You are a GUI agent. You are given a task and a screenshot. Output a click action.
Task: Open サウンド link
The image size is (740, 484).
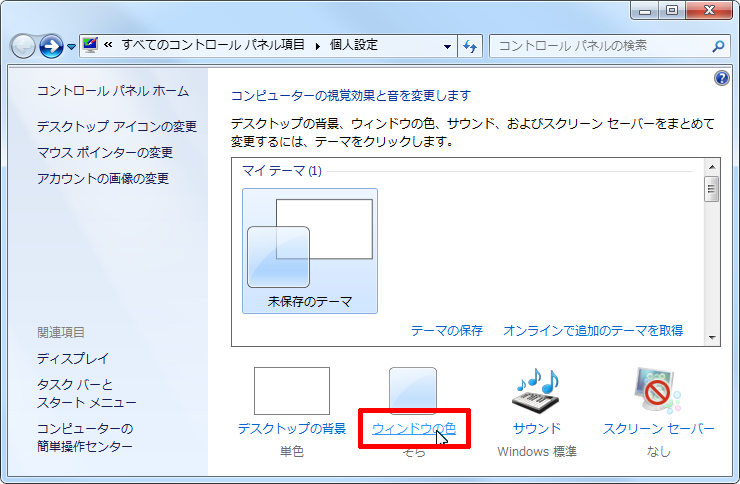tap(537, 428)
